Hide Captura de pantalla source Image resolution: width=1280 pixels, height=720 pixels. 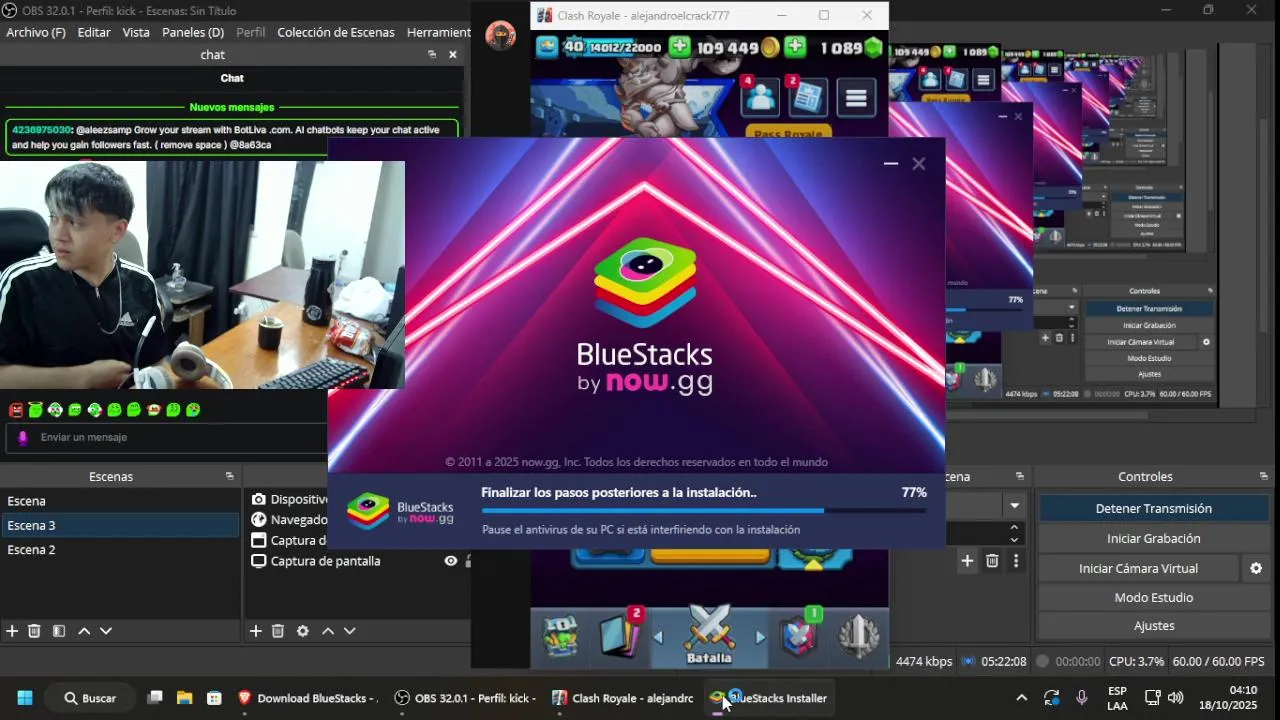pyautogui.click(x=451, y=561)
